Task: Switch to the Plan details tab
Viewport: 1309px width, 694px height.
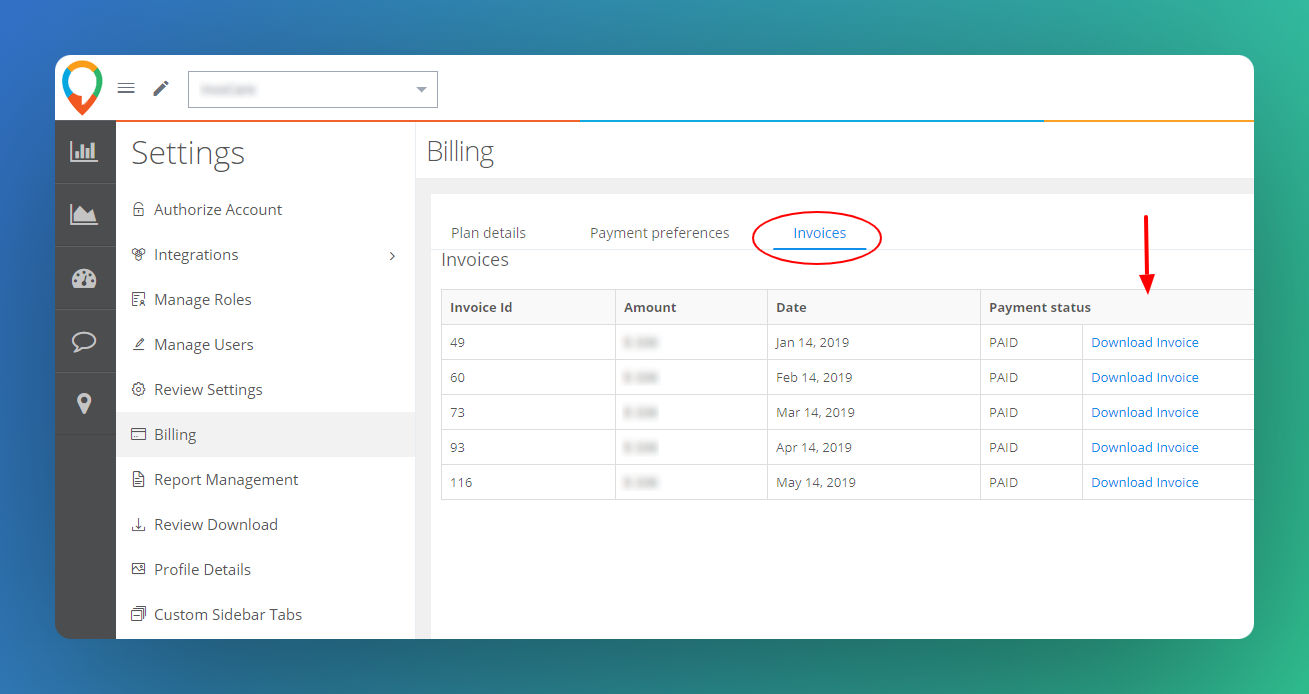Action: click(x=488, y=233)
